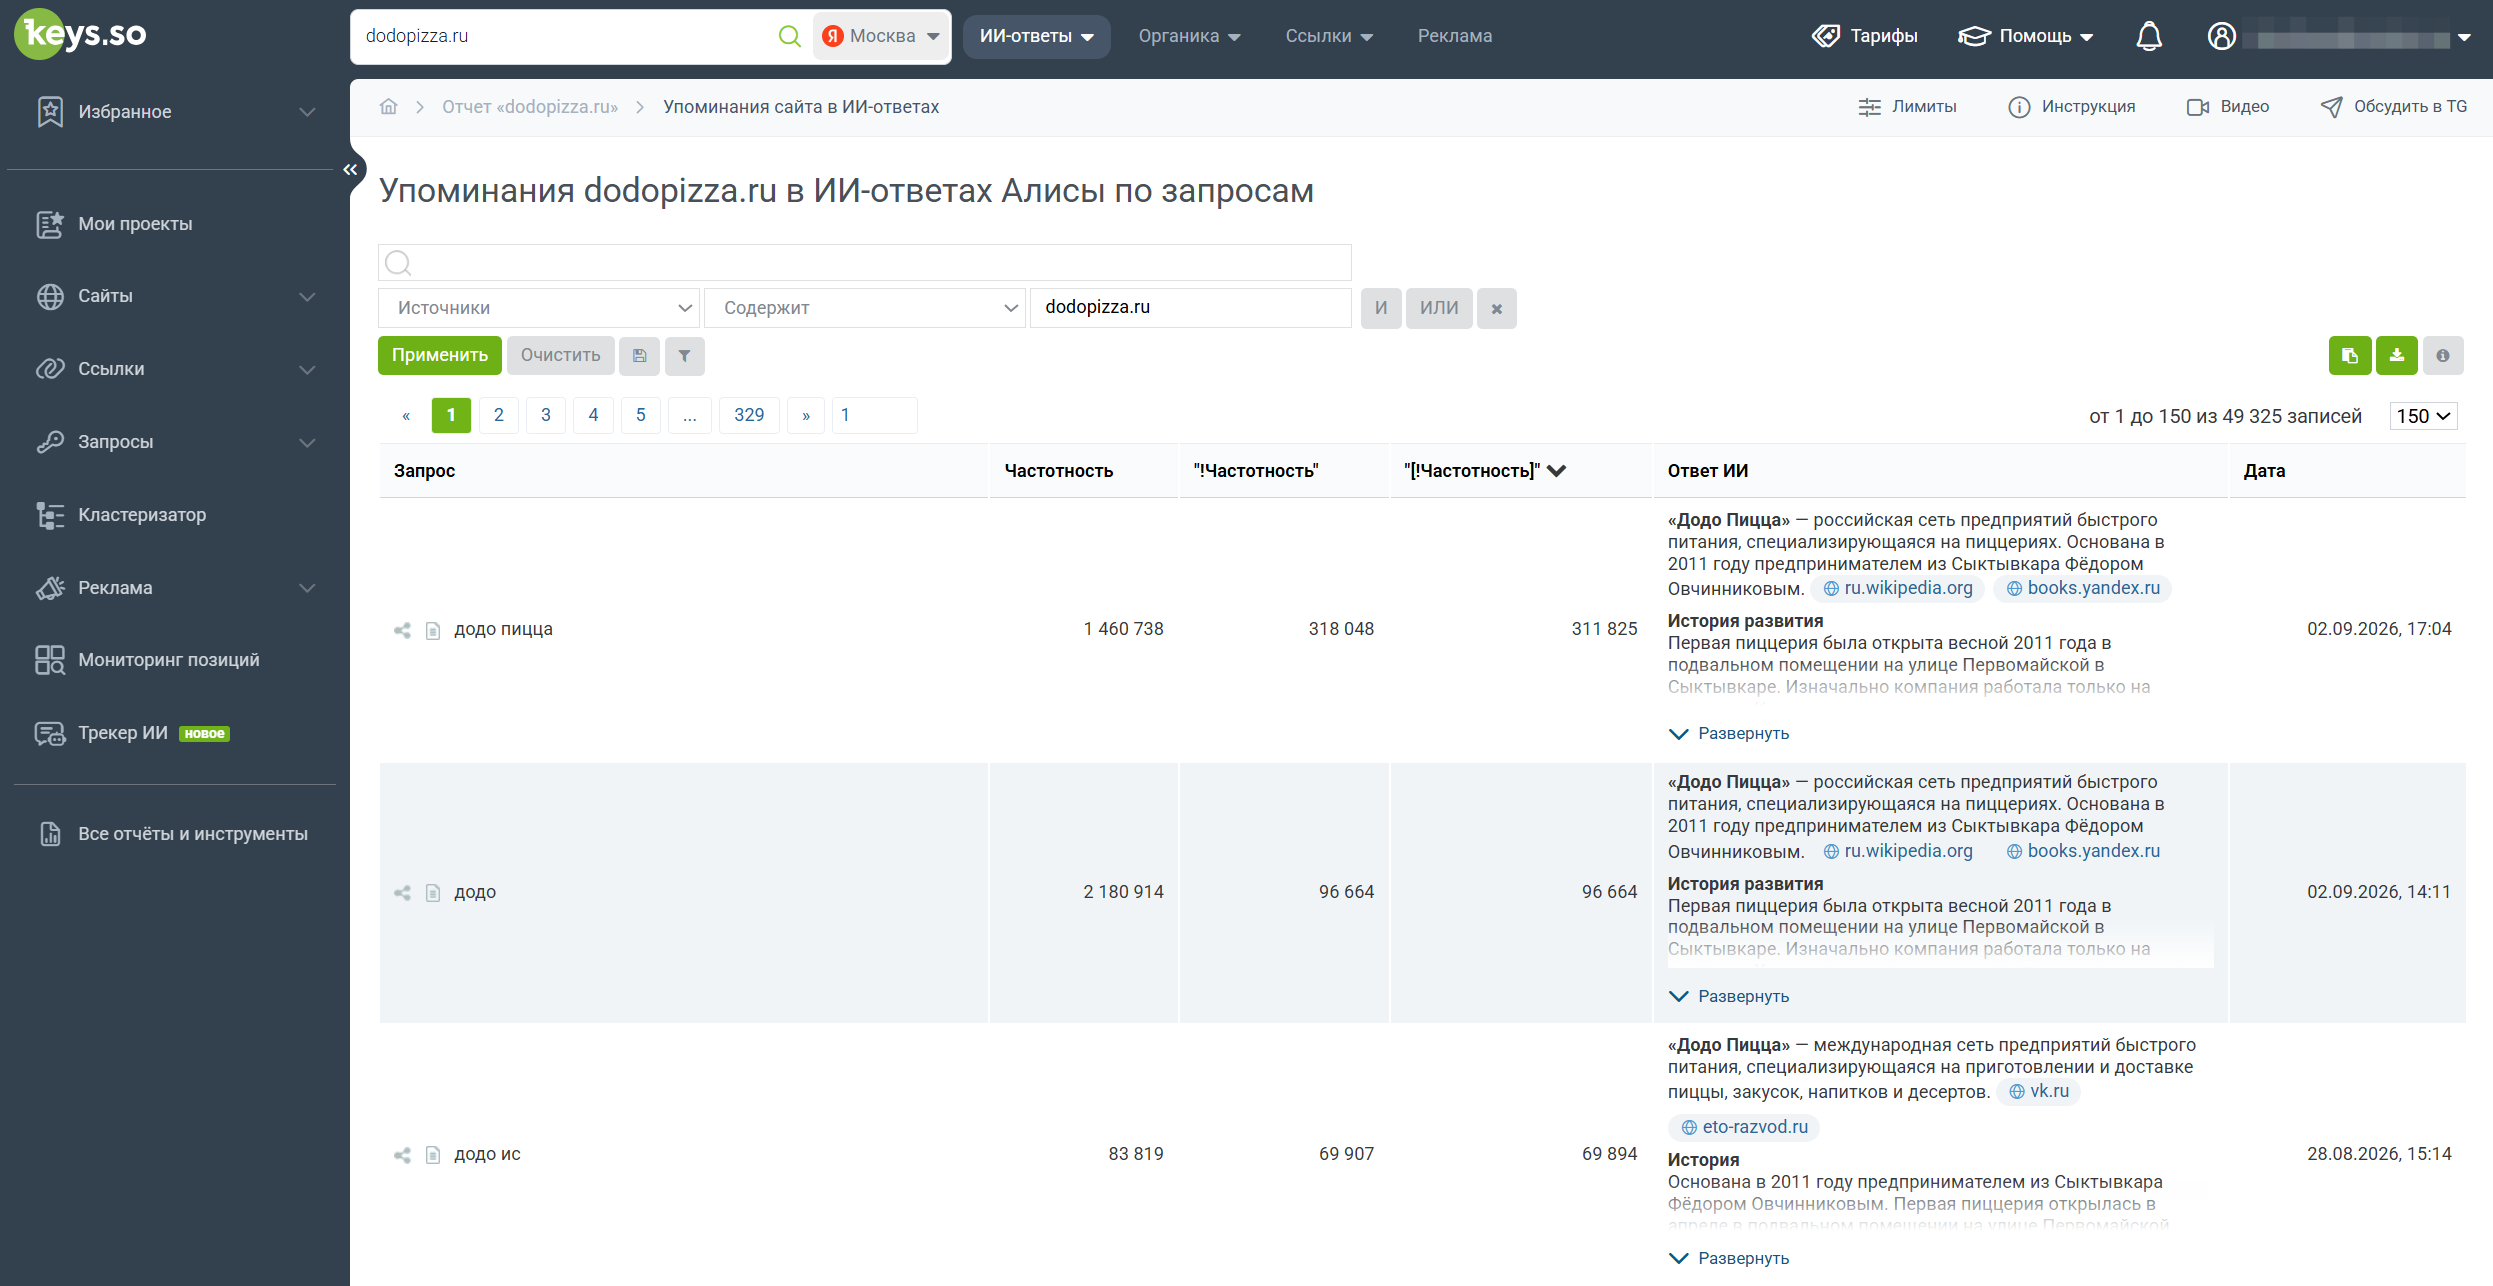Click the share icon for «додо ис»
Viewport: 2493px width, 1286px height.
[402, 1155]
